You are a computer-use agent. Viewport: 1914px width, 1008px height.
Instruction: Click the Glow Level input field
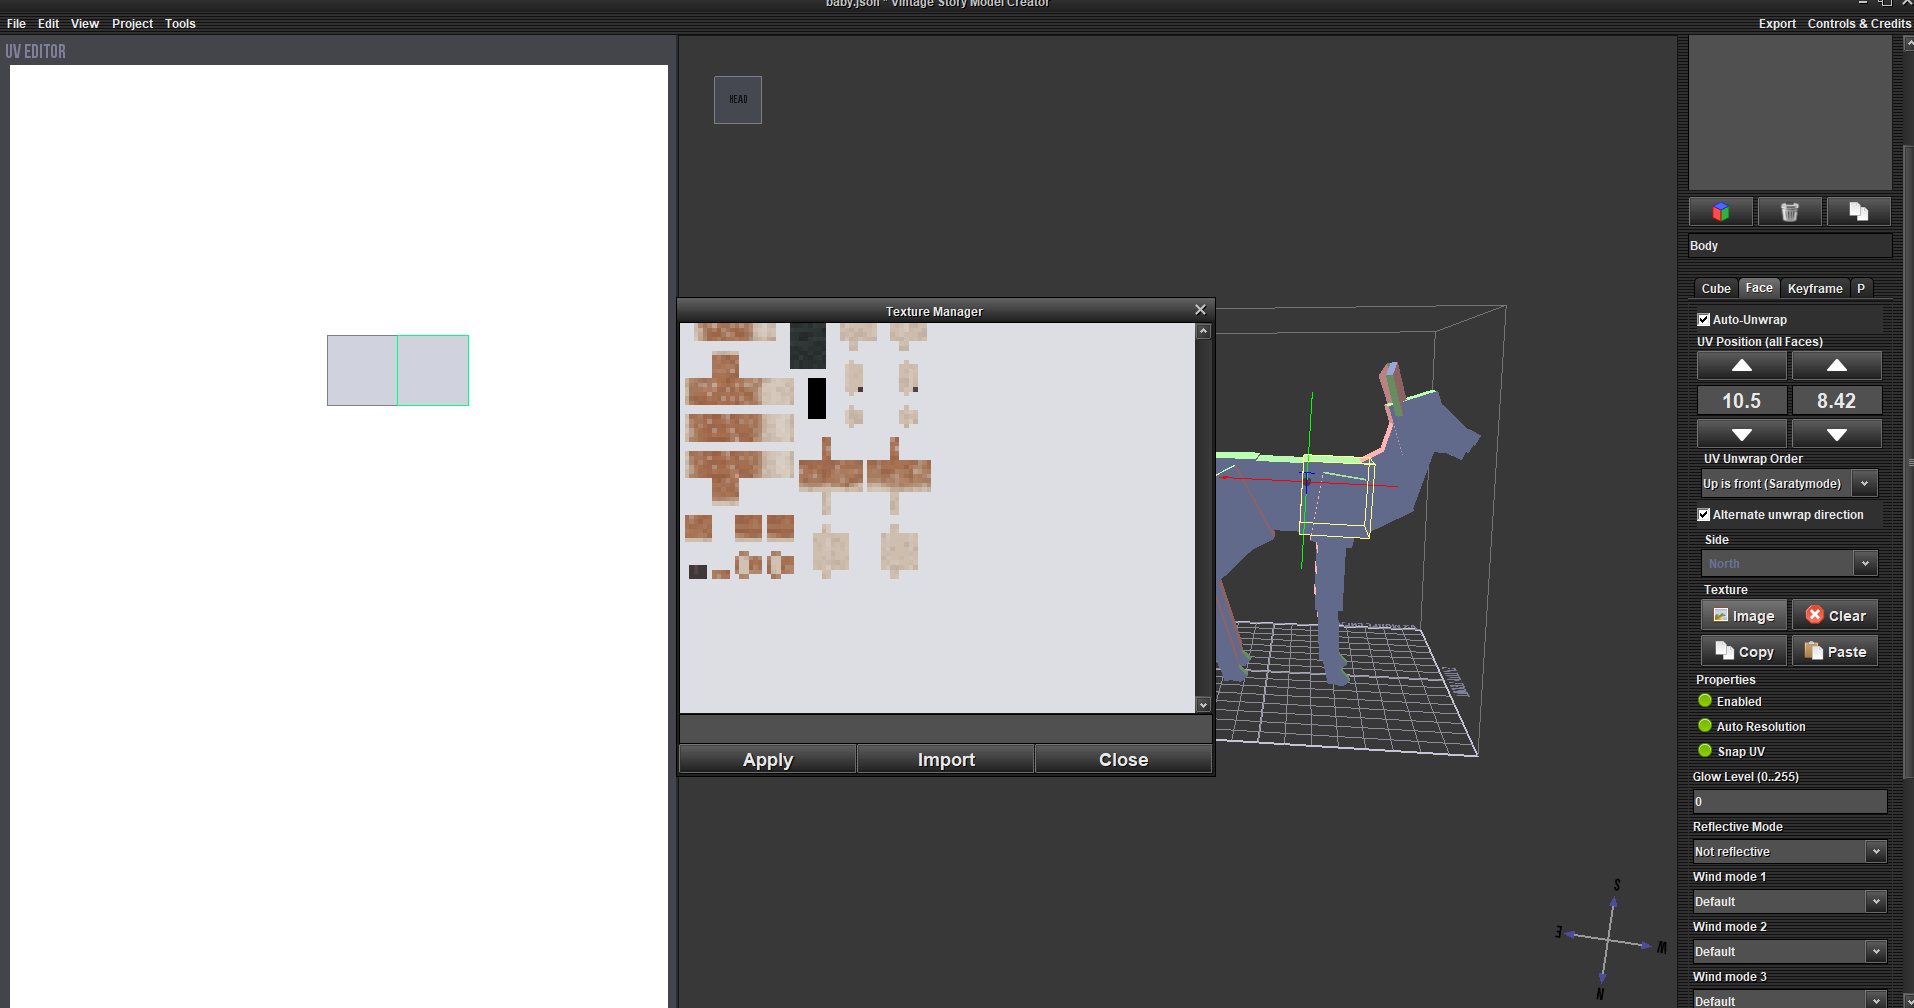pyautogui.click(x=1788, y=802)
